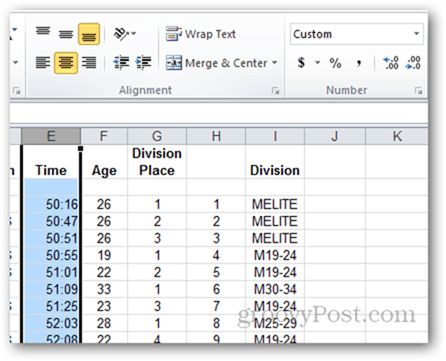Viewport: 446px width, 361px height.
Task: Click the Time header cell
Action: pos(51,162)
